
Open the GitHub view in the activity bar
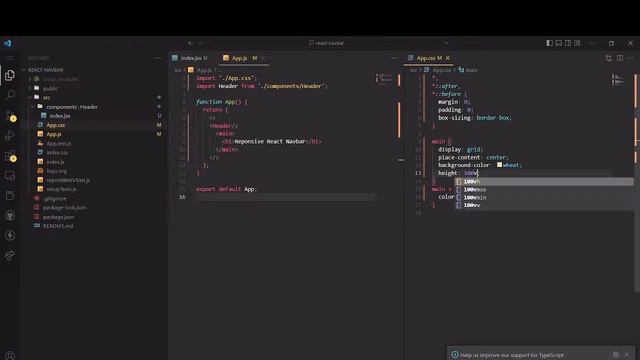[x=10, y=216]
